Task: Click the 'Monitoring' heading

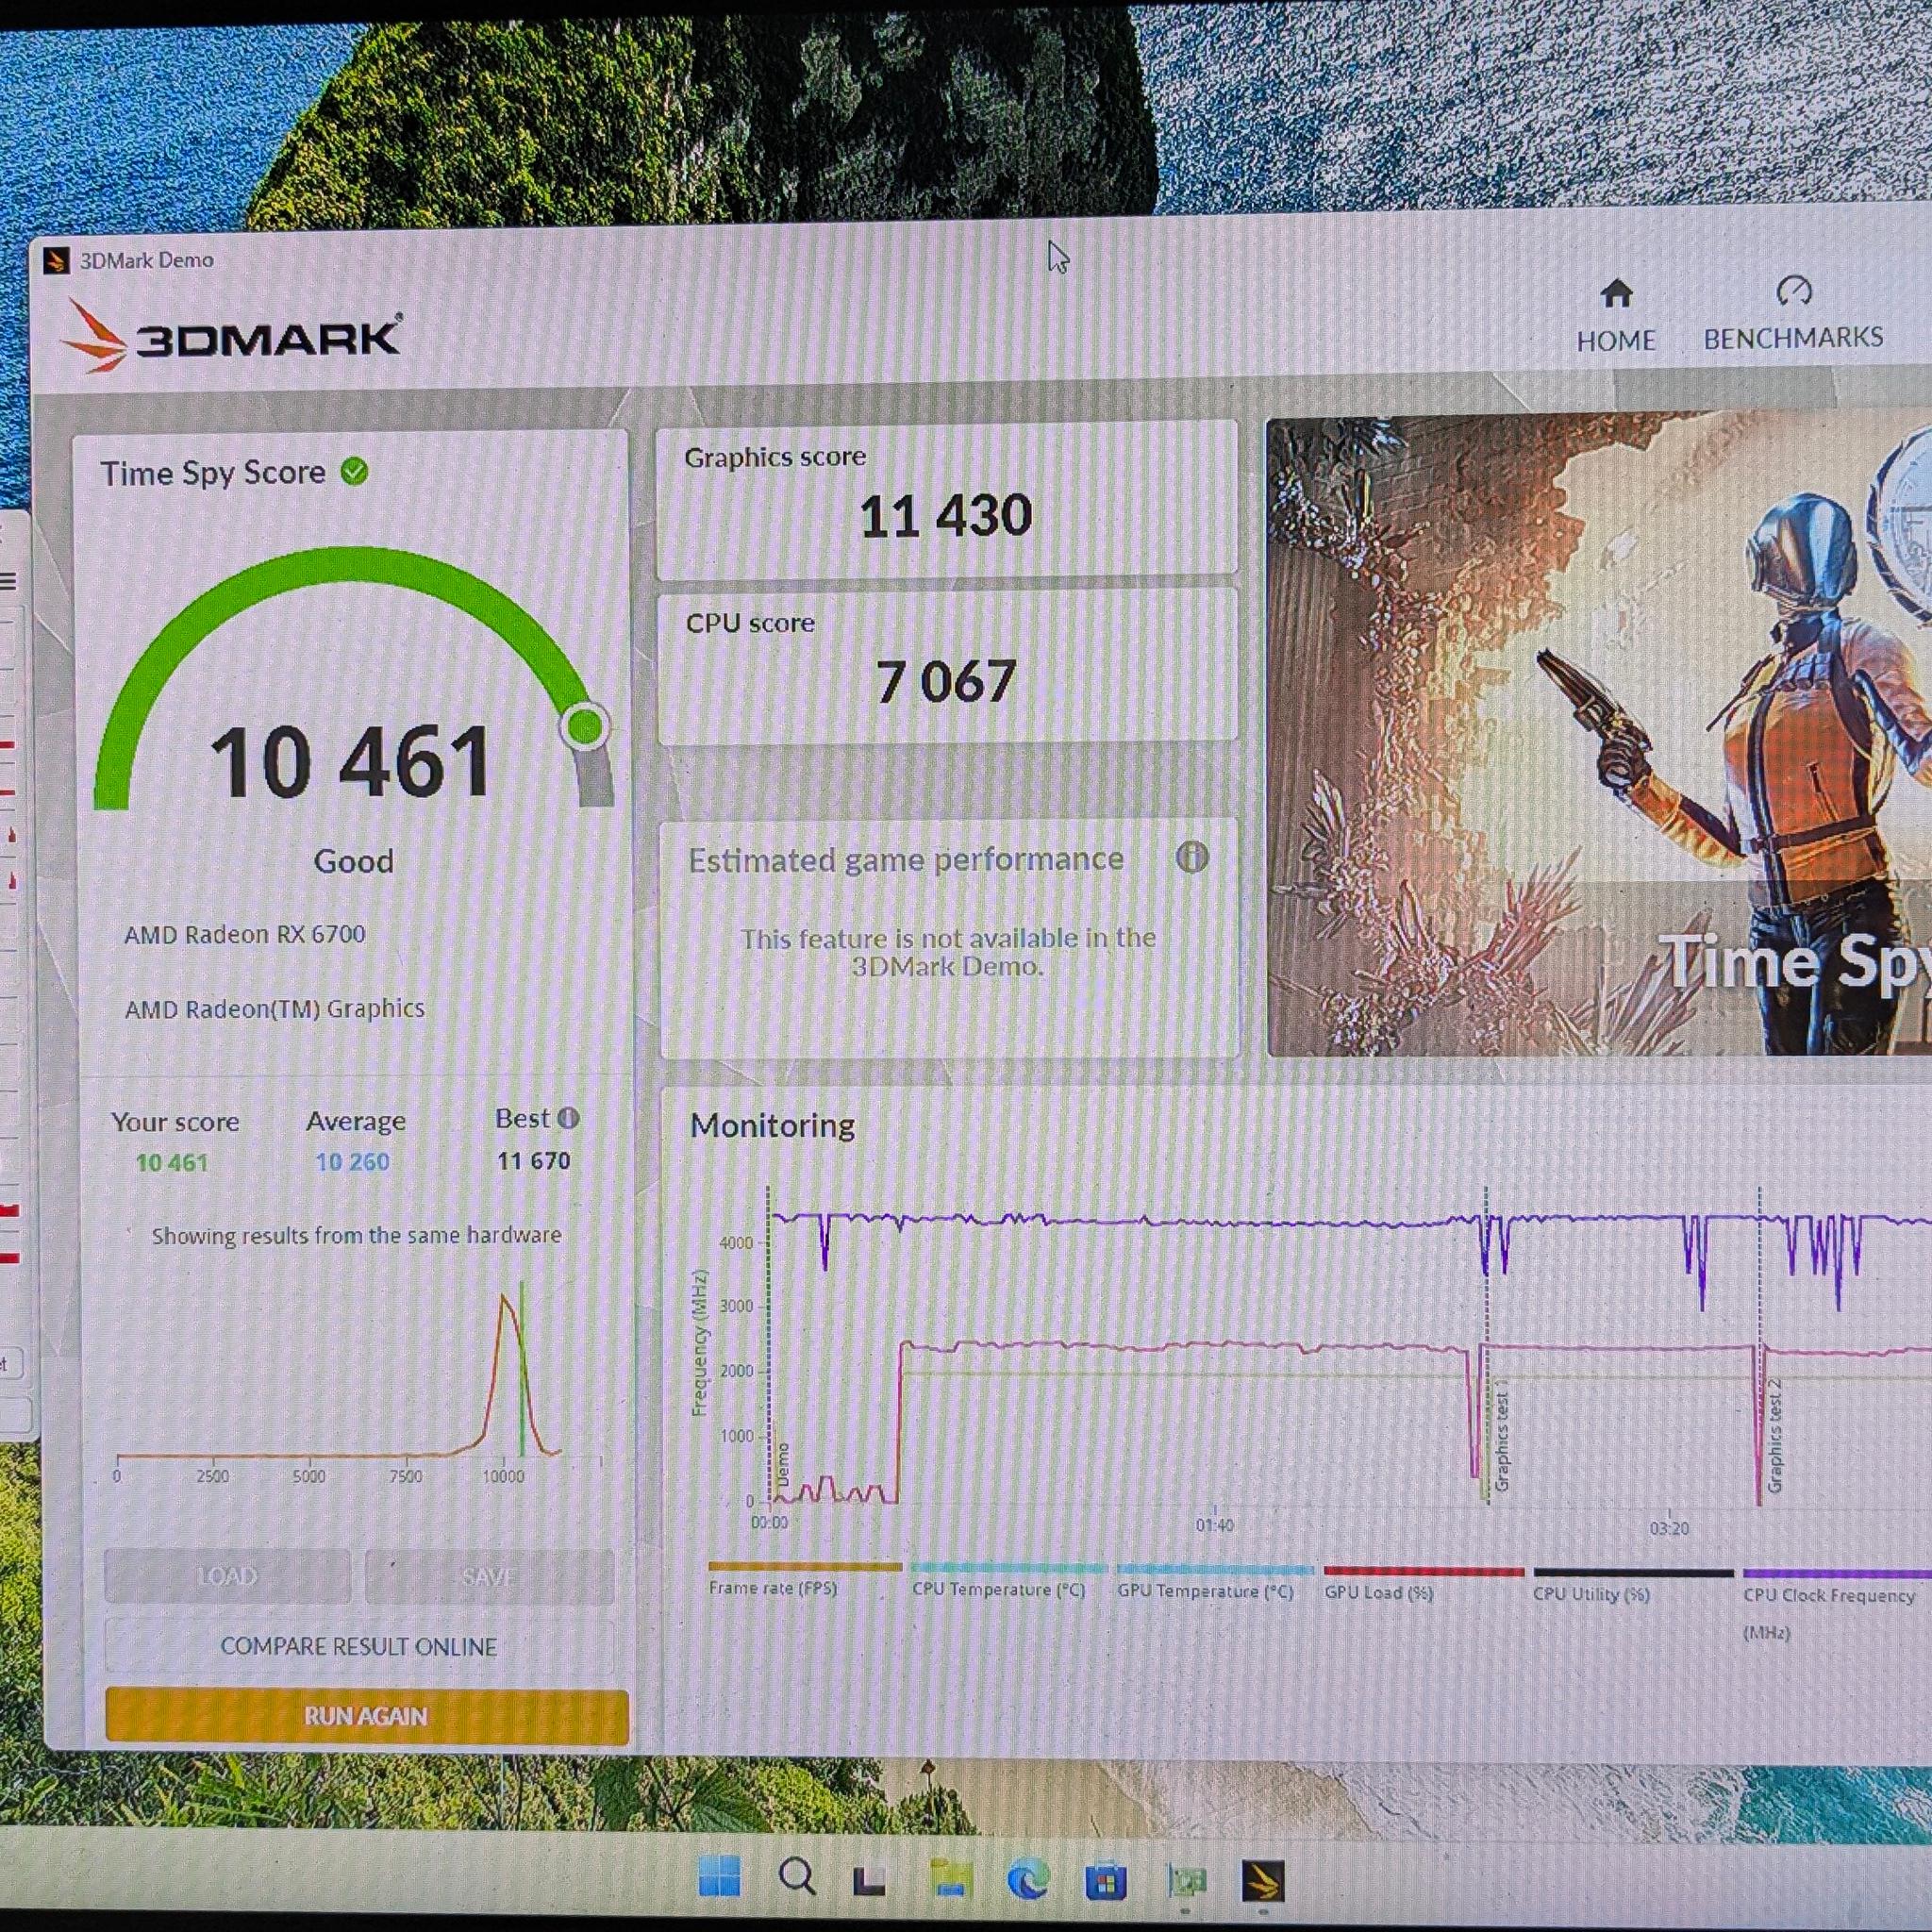Action: pos(772,1126)
